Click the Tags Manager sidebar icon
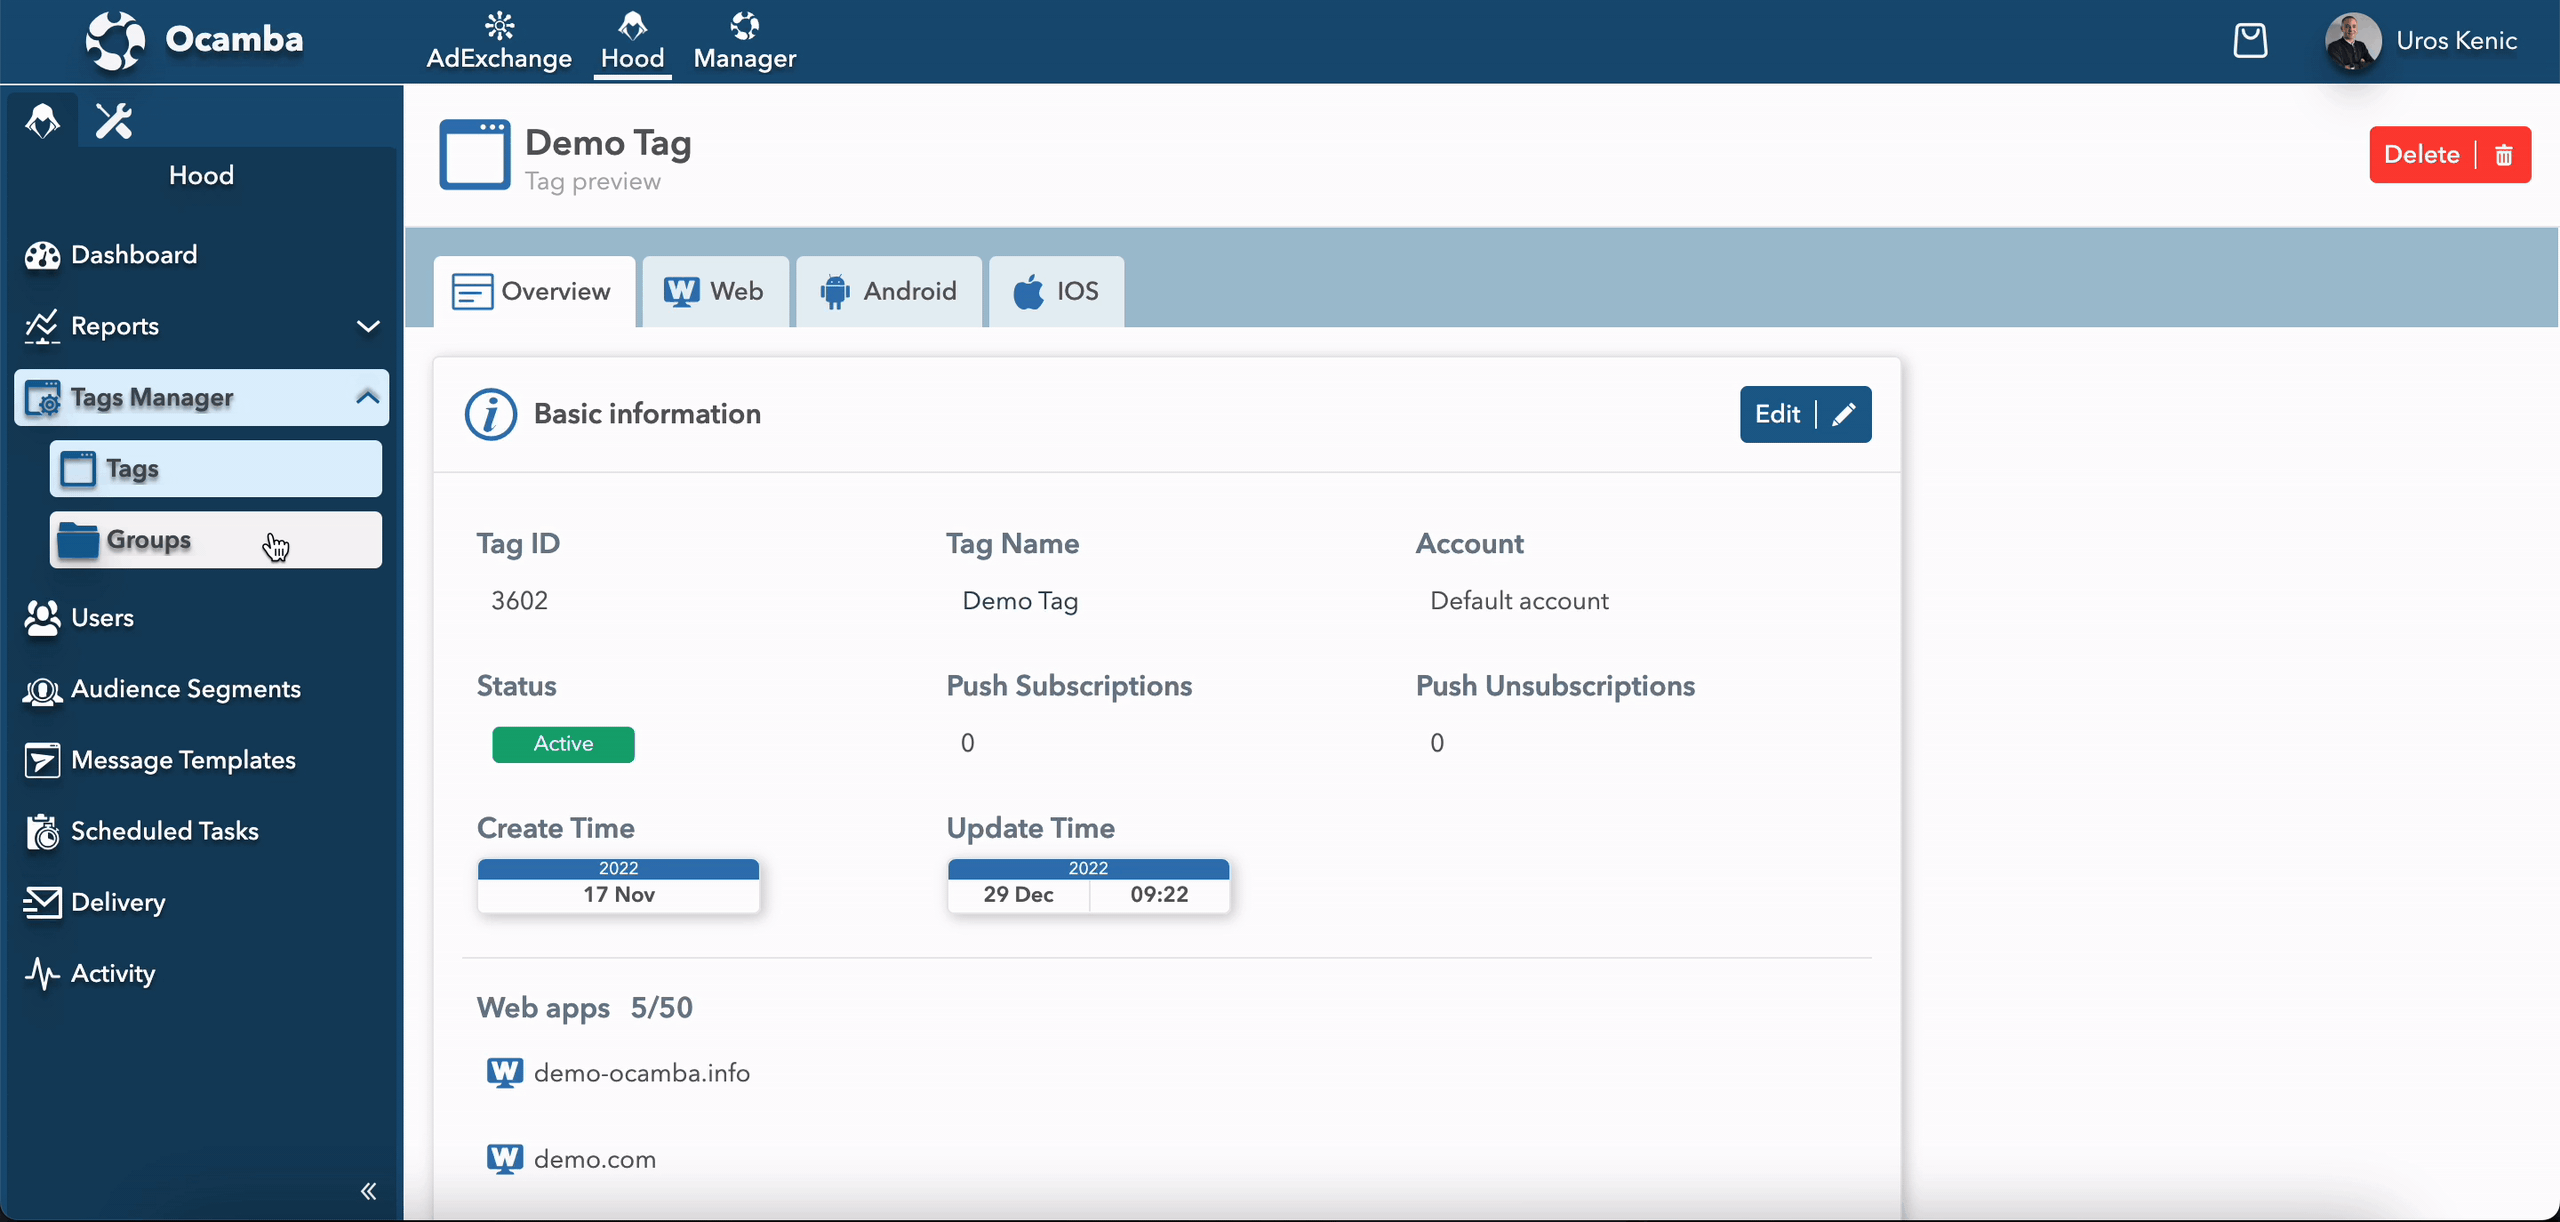This screenshot has width=2560, height=1222. point(42,397)
